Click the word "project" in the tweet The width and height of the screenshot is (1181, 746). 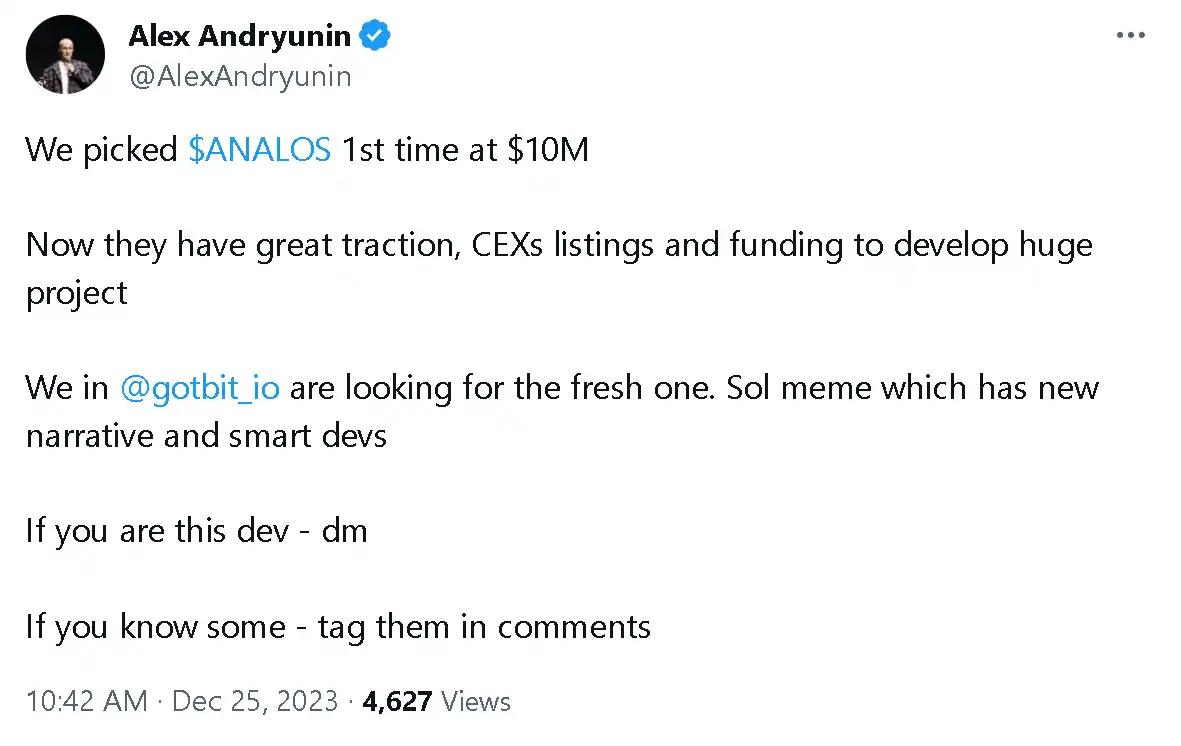[77, 293]
